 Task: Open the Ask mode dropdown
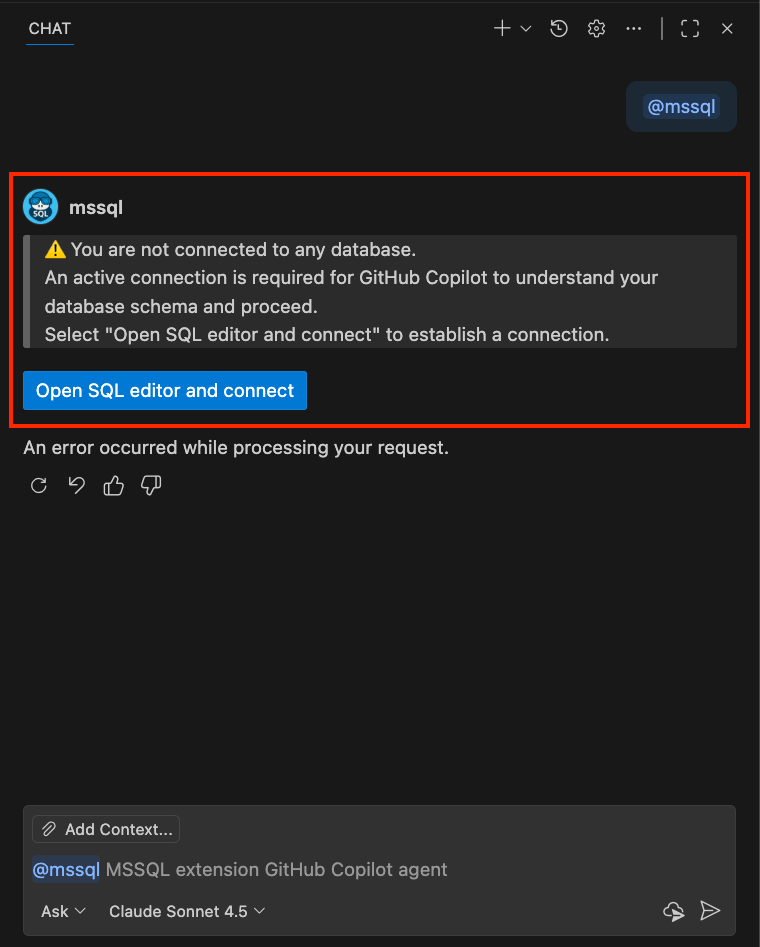coord(62,911)
